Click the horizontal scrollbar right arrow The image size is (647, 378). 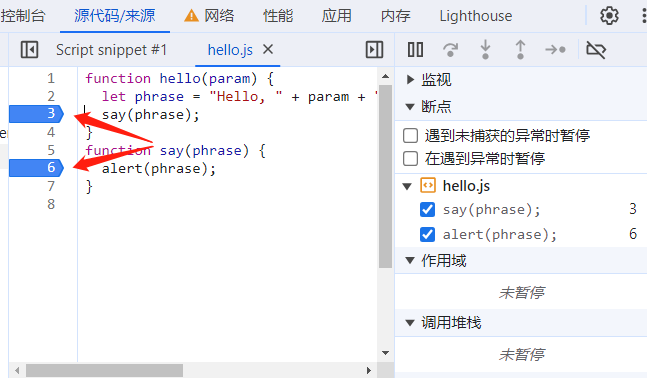point(369,370)
